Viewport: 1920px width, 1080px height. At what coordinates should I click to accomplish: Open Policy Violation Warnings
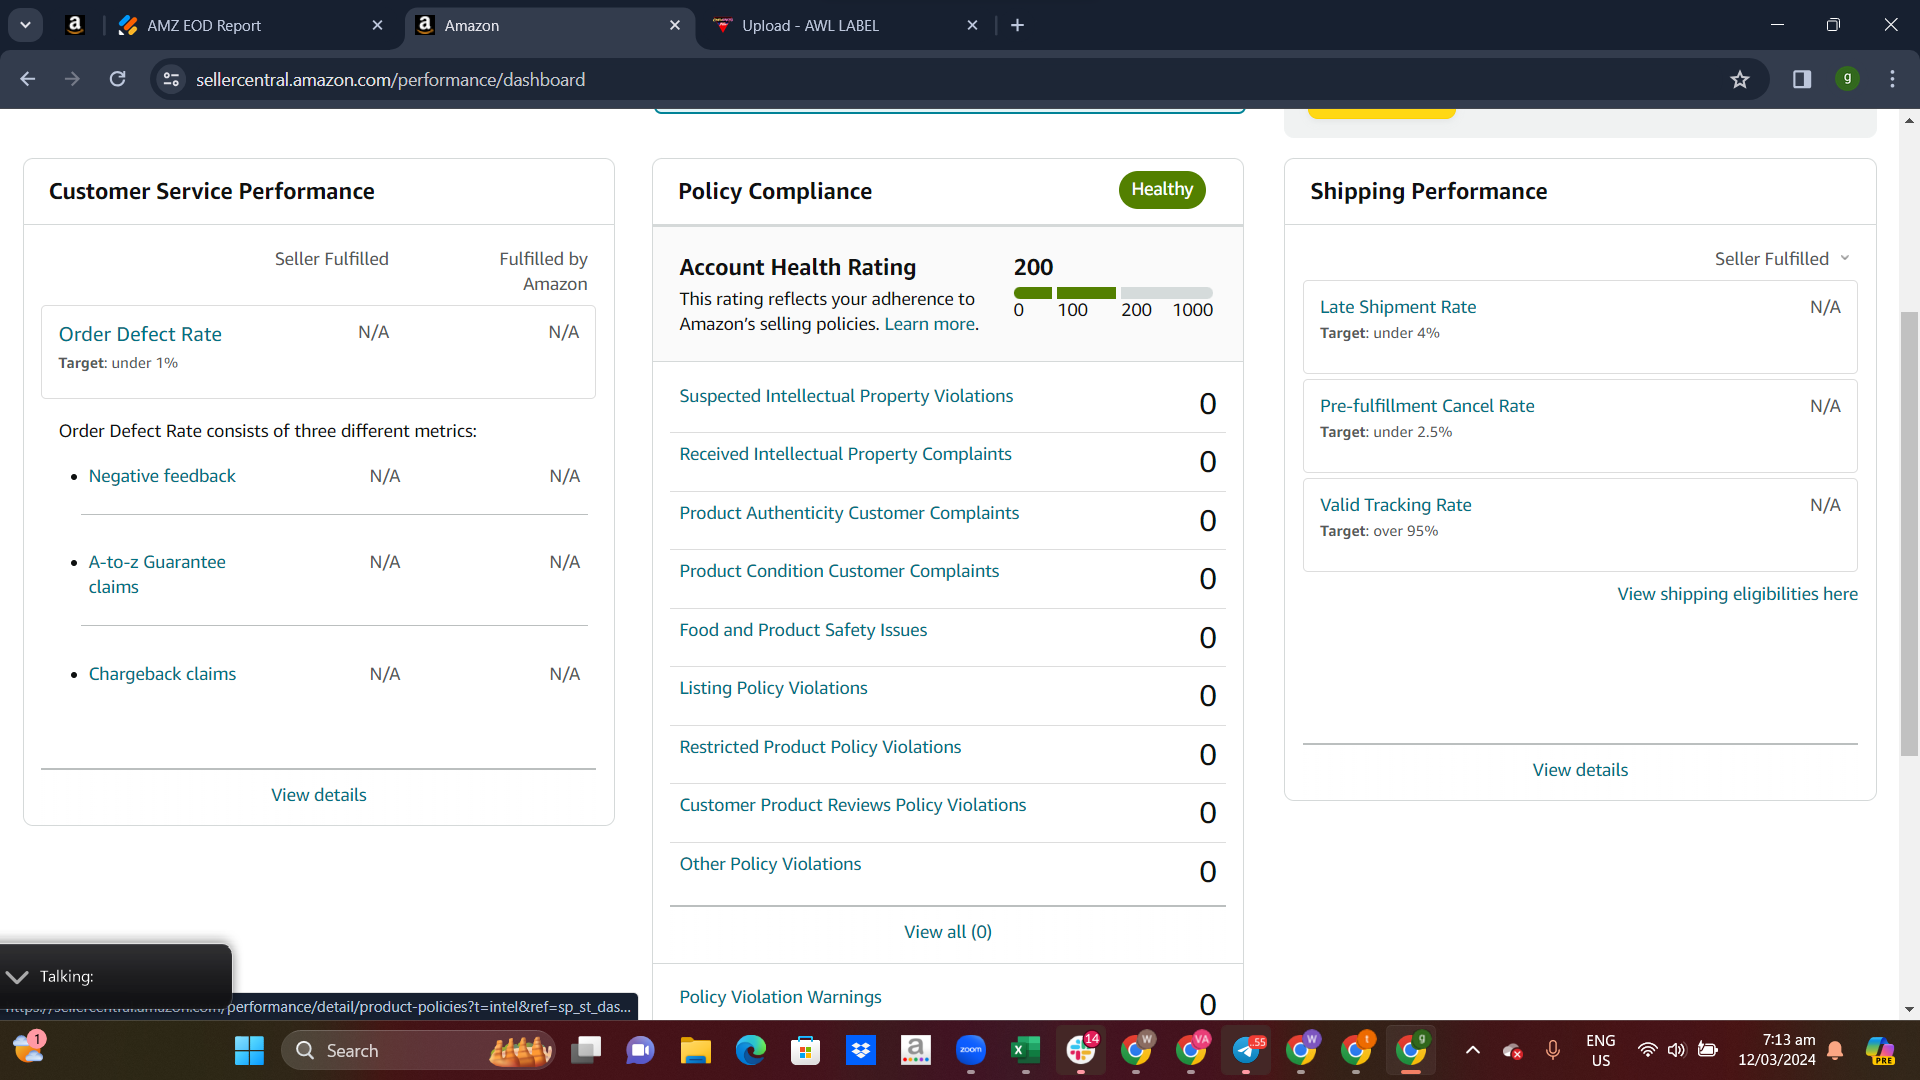[780, 997]
